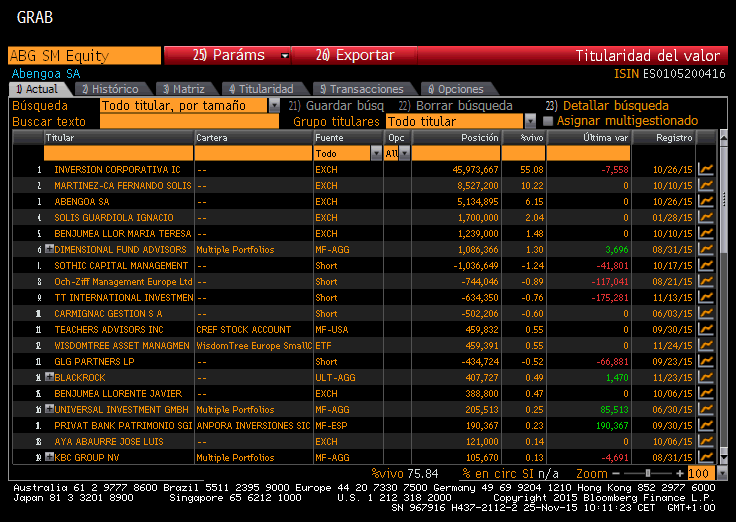The height and width of the screenshot is (522, 736).
Task: Open chart icon for Och-Ziff Management Europe row
Action: click(705, 281)
